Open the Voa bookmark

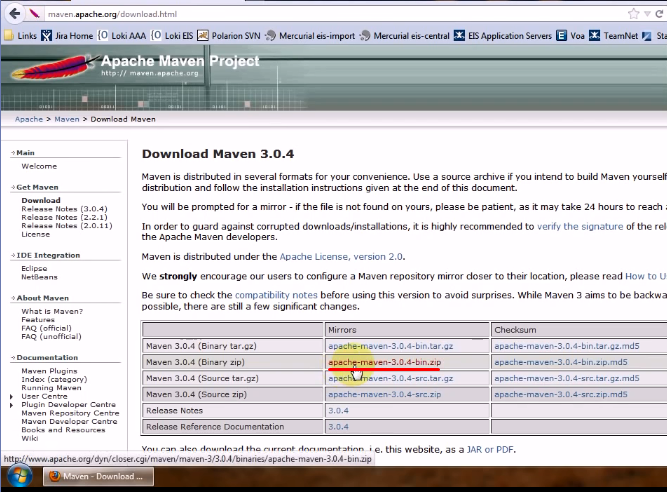coord(570,36)
